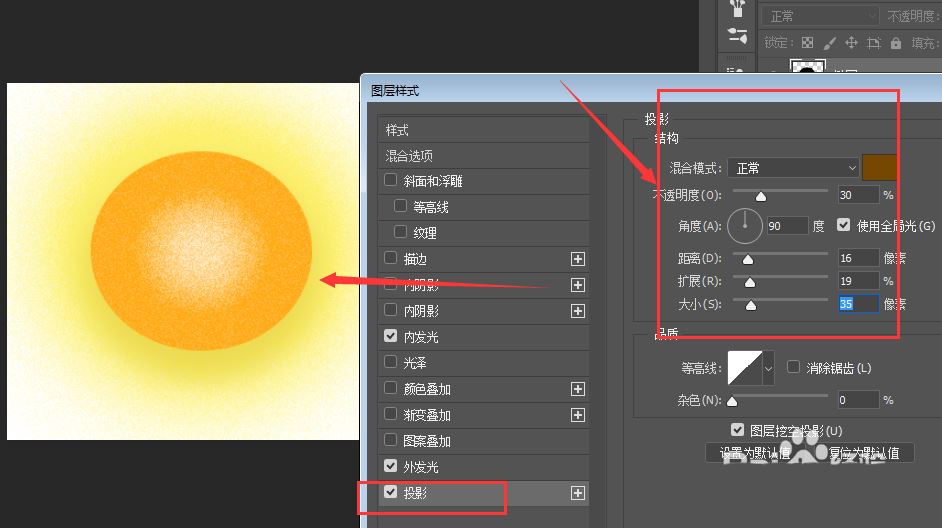The image size is (942, 528).
Task: Open the brown shadow color swatch
Action: (x=879, y=168)
